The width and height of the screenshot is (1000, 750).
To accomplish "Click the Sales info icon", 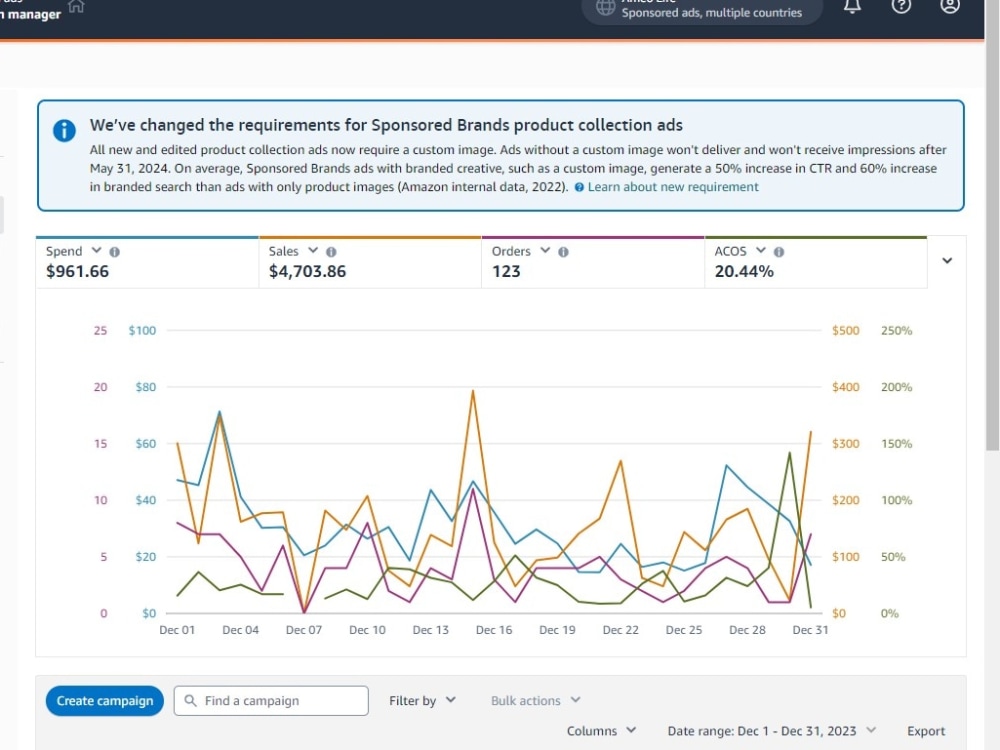I will 331,252.
